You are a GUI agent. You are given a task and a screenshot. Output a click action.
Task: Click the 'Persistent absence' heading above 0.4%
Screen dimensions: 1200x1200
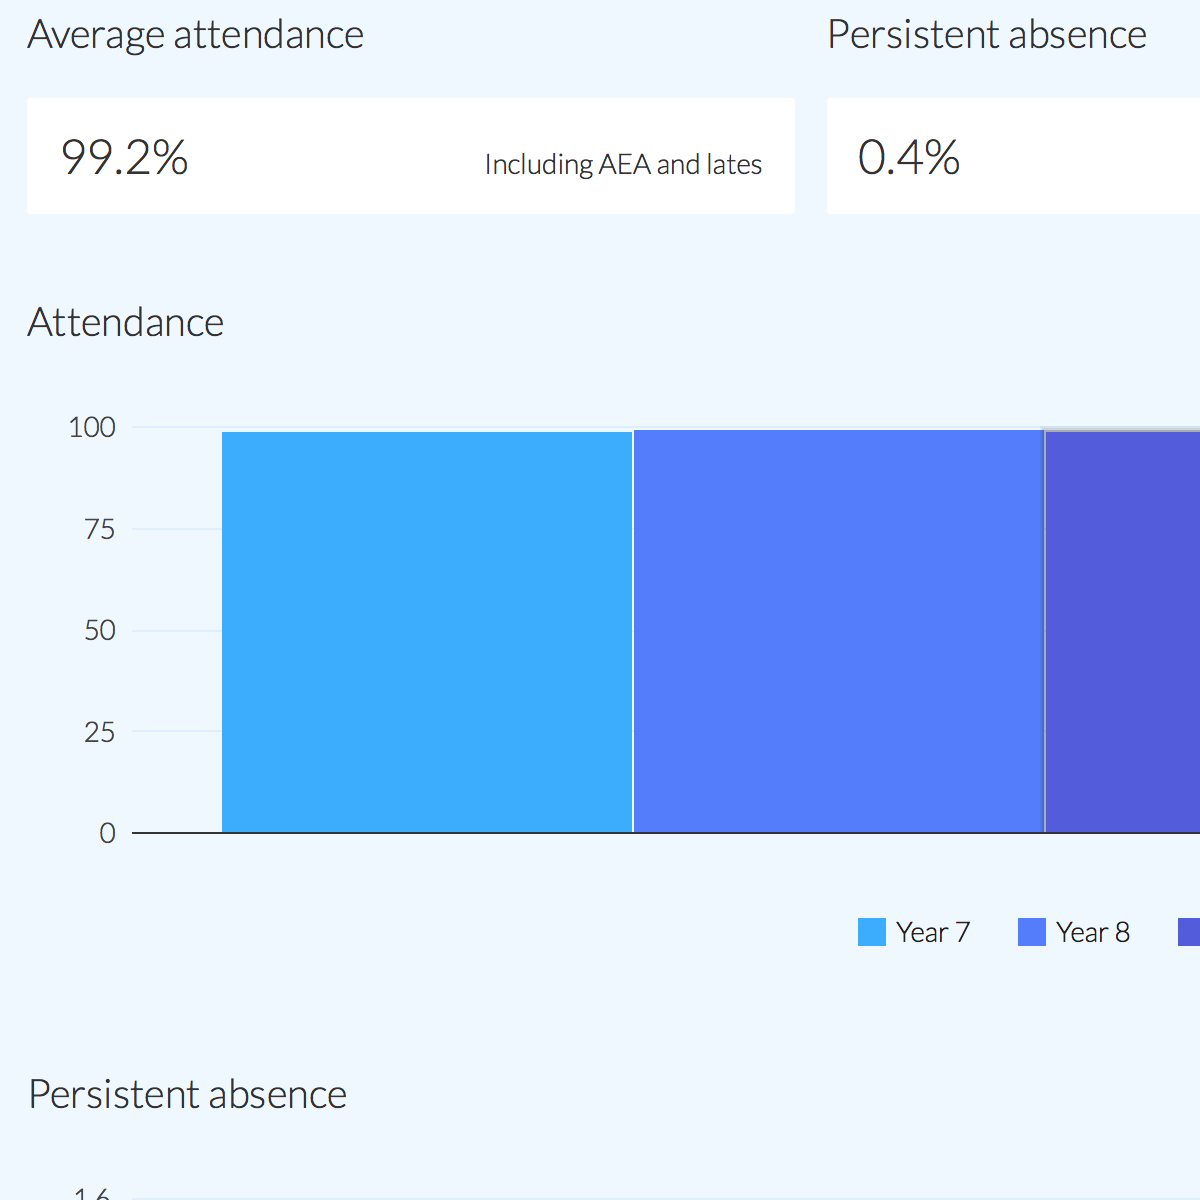pos(987,35)
